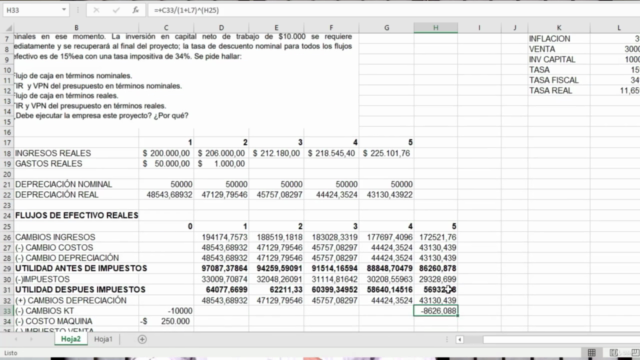This screenshot has width=640, height=360.
Task: Select all cells via corner triangle
Action: [8, 28]
